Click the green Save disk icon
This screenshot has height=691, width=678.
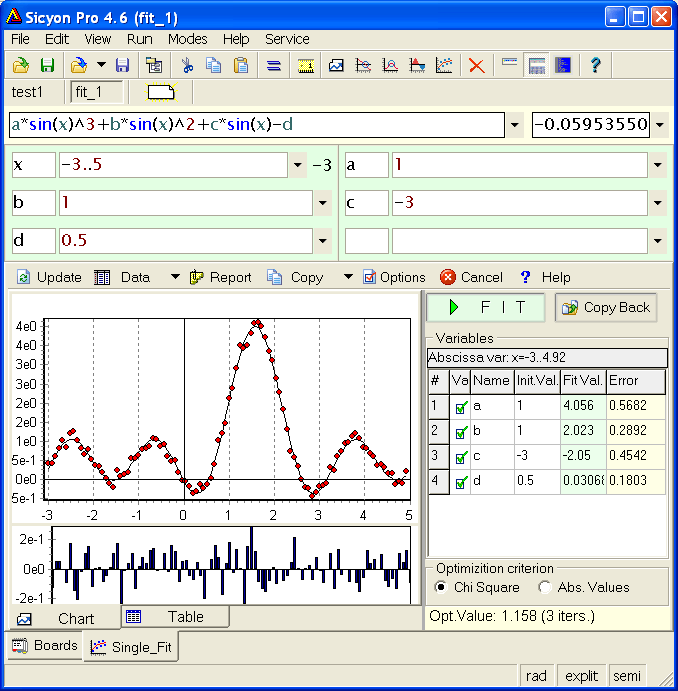(x=47, y=66)
